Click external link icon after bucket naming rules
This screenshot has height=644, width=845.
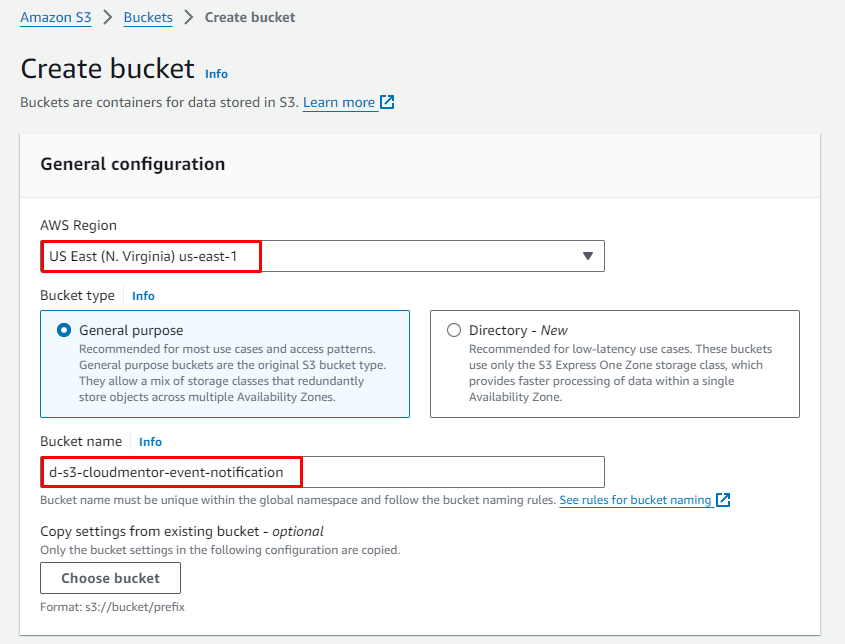click(723, 500)
